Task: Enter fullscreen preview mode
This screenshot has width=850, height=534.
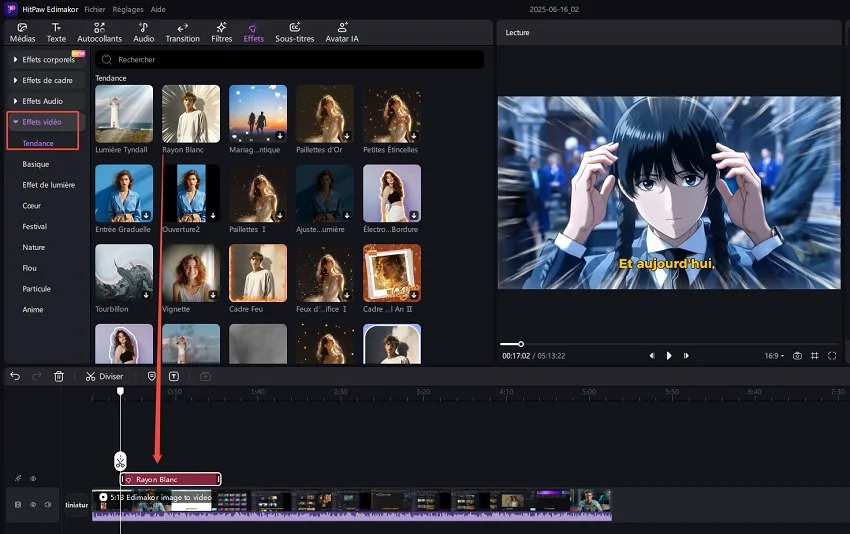Action: point(832,356)
